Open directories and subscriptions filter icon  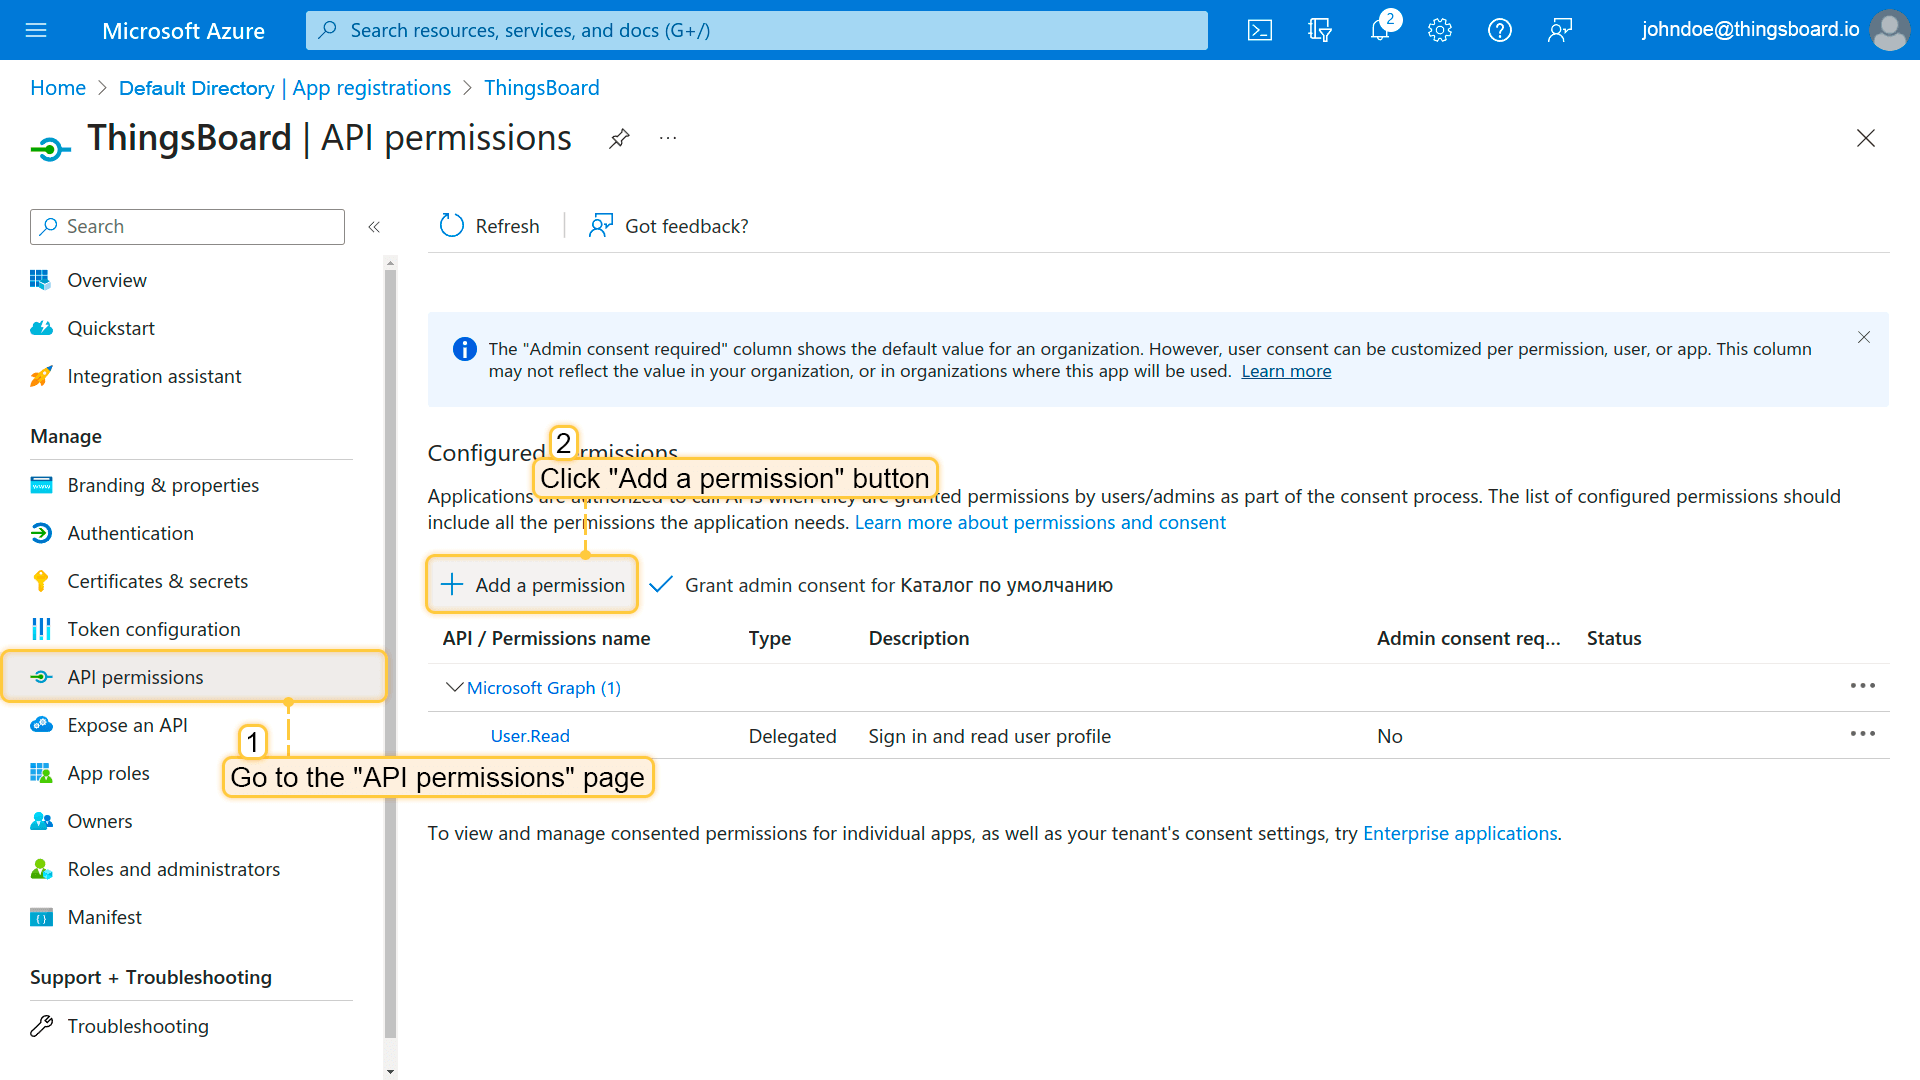(1320, 30)
